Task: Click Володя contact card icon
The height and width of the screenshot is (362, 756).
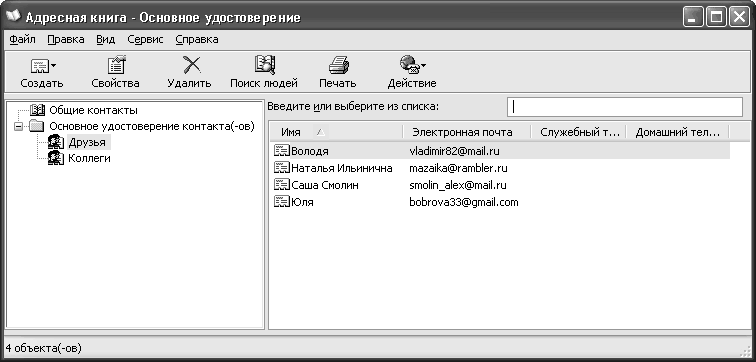Action: [282, 151]
